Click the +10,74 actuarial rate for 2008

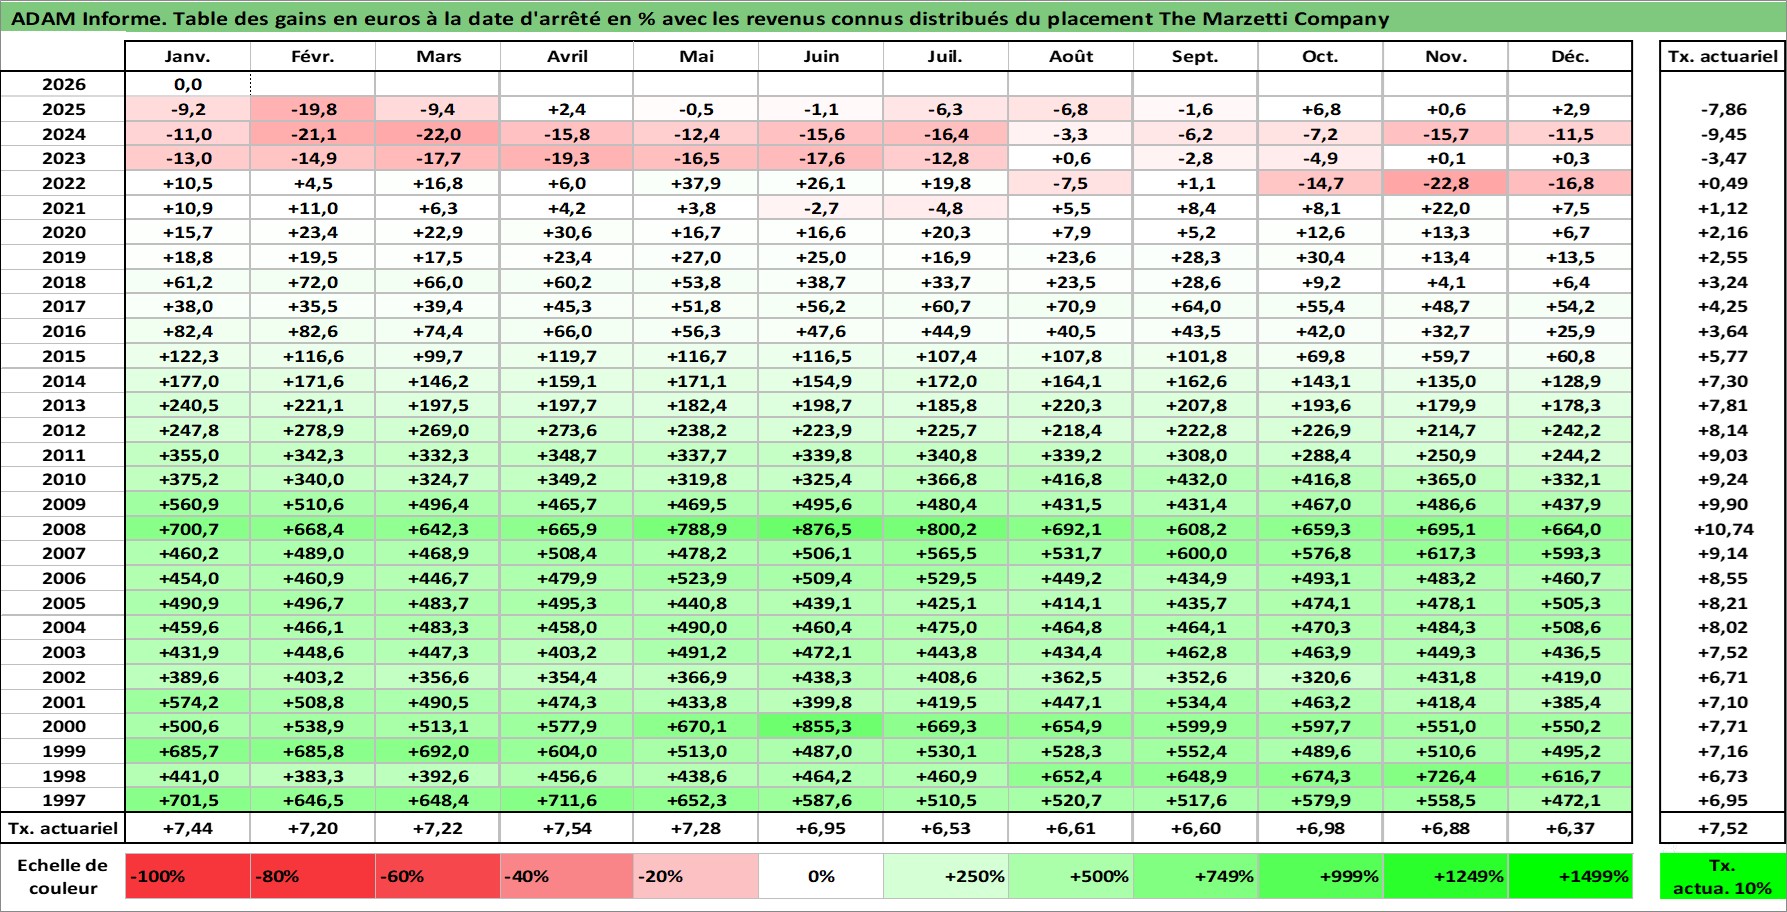1722,529
